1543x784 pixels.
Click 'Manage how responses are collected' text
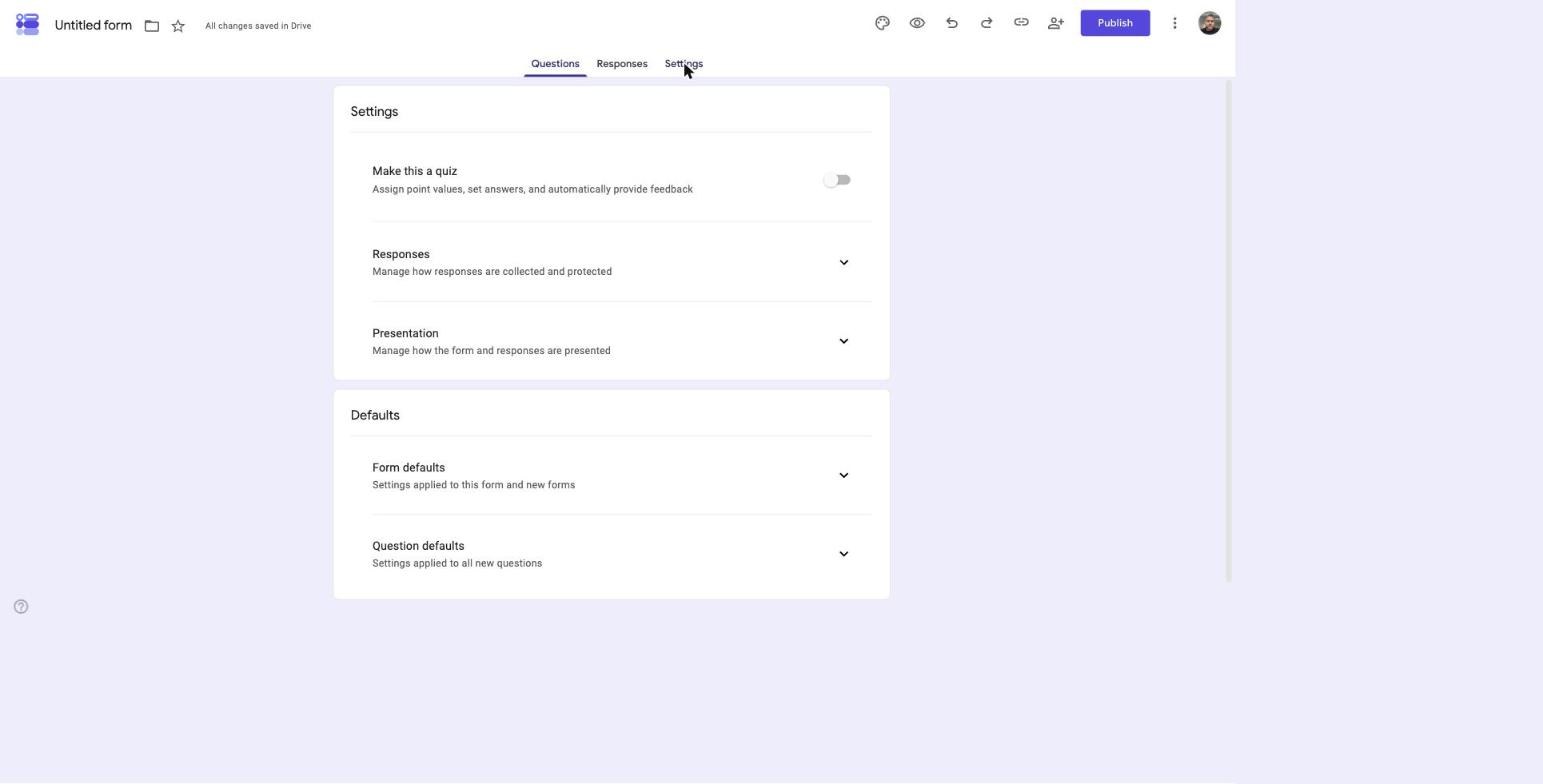pyautogui.click(x=492, y=272)
